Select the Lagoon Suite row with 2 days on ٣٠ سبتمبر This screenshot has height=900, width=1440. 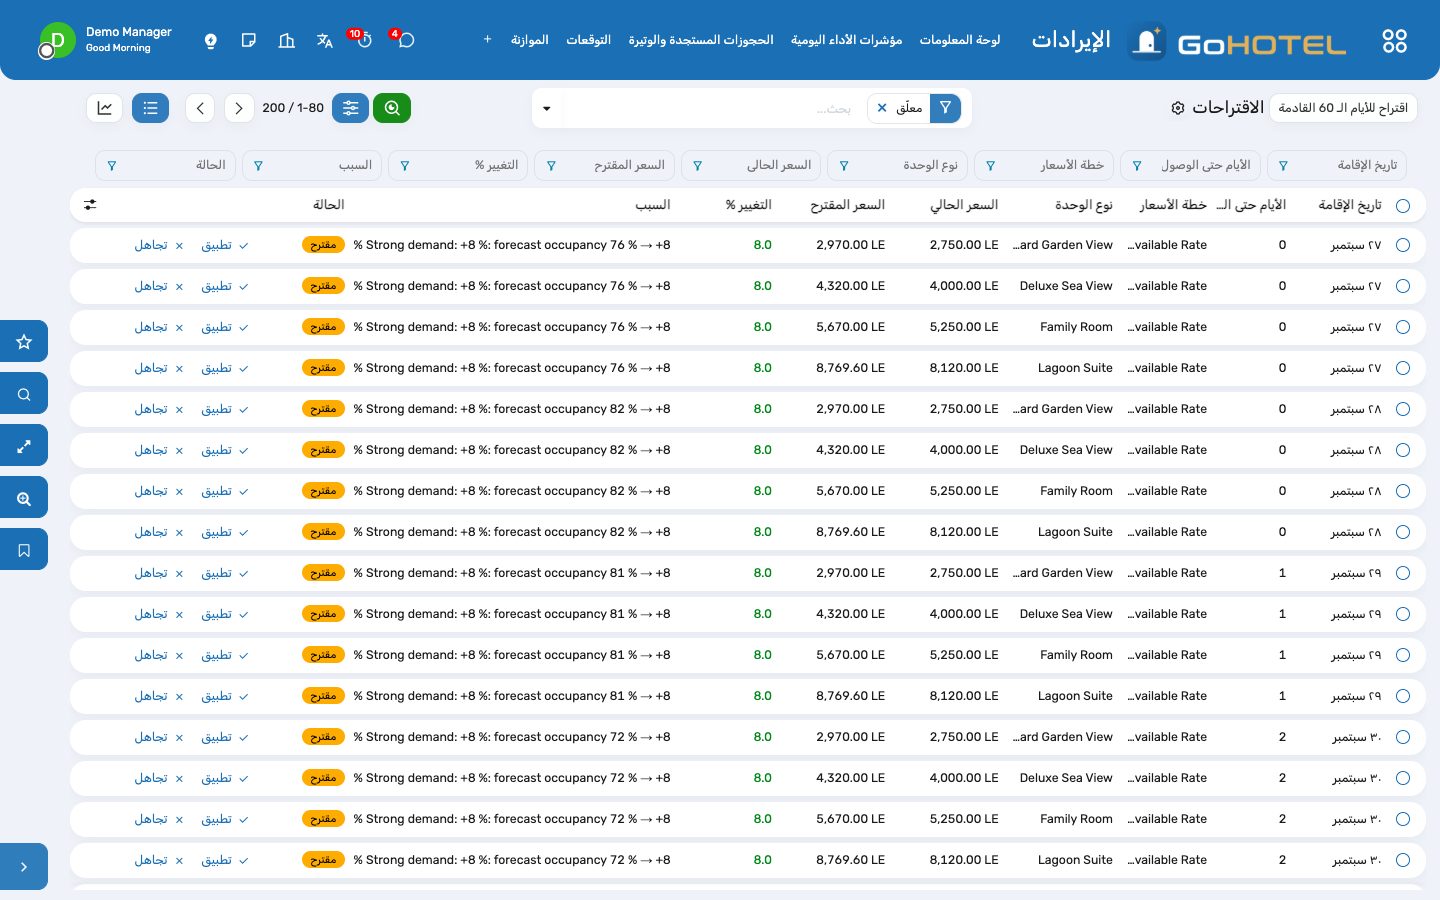(x=1403, y=860)
